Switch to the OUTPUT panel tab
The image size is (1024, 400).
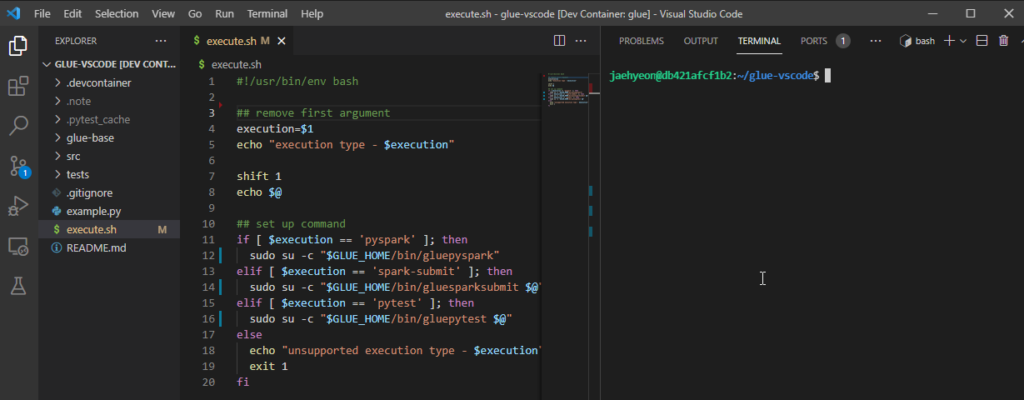click(x=701, y=41)
